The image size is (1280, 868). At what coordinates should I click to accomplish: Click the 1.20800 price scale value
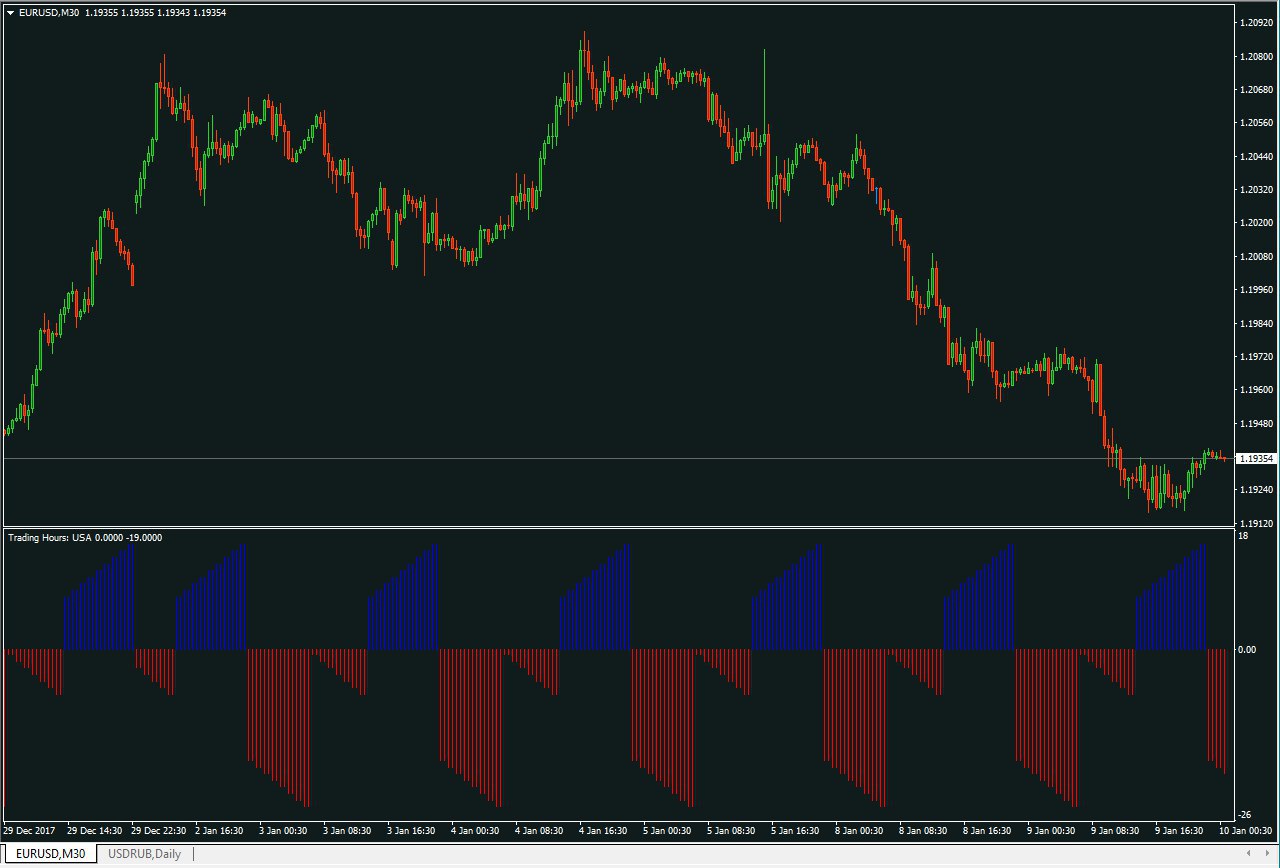[x=1257, y=56]
